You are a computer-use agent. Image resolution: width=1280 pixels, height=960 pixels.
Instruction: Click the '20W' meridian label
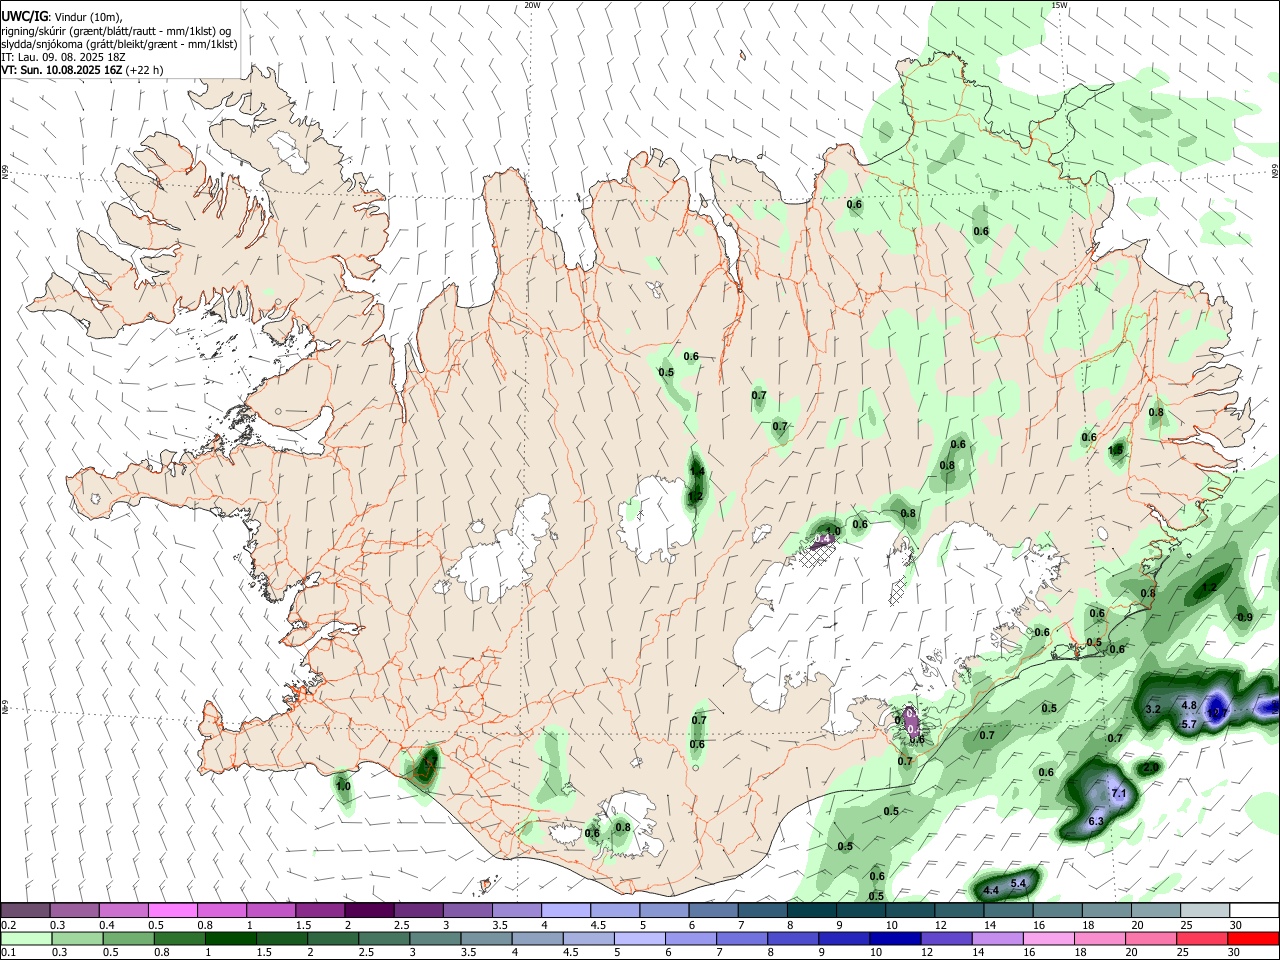tap(532, 5)
